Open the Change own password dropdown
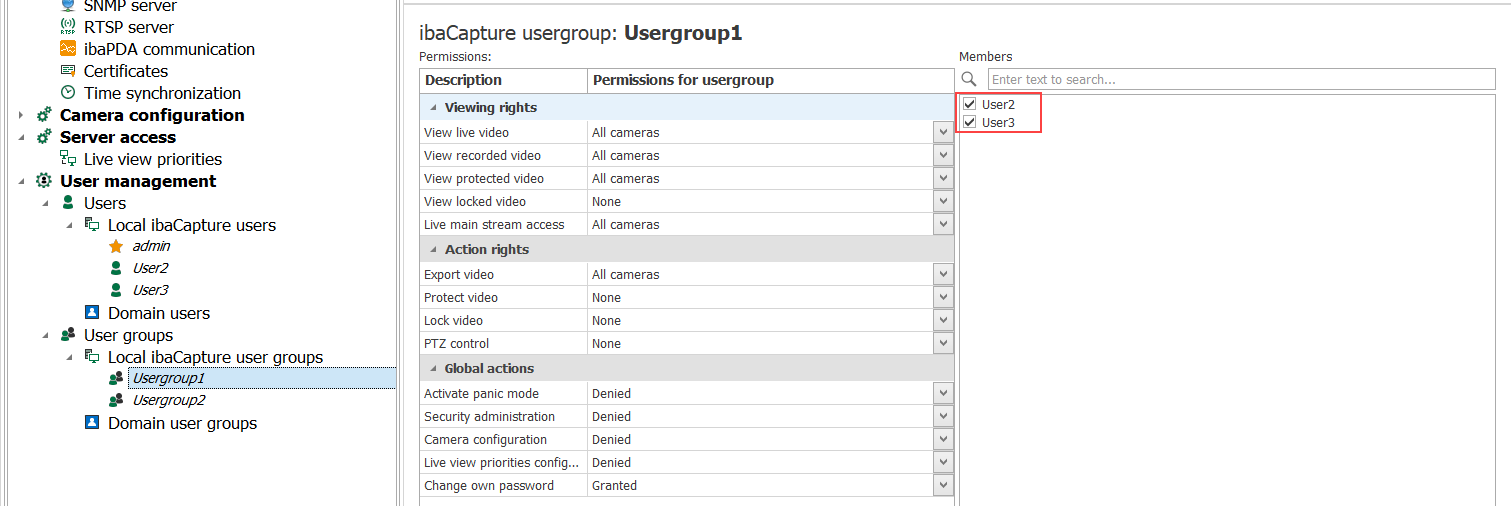Image resolution: width=1511 pixels, height=506 pixels. [943, 485]
